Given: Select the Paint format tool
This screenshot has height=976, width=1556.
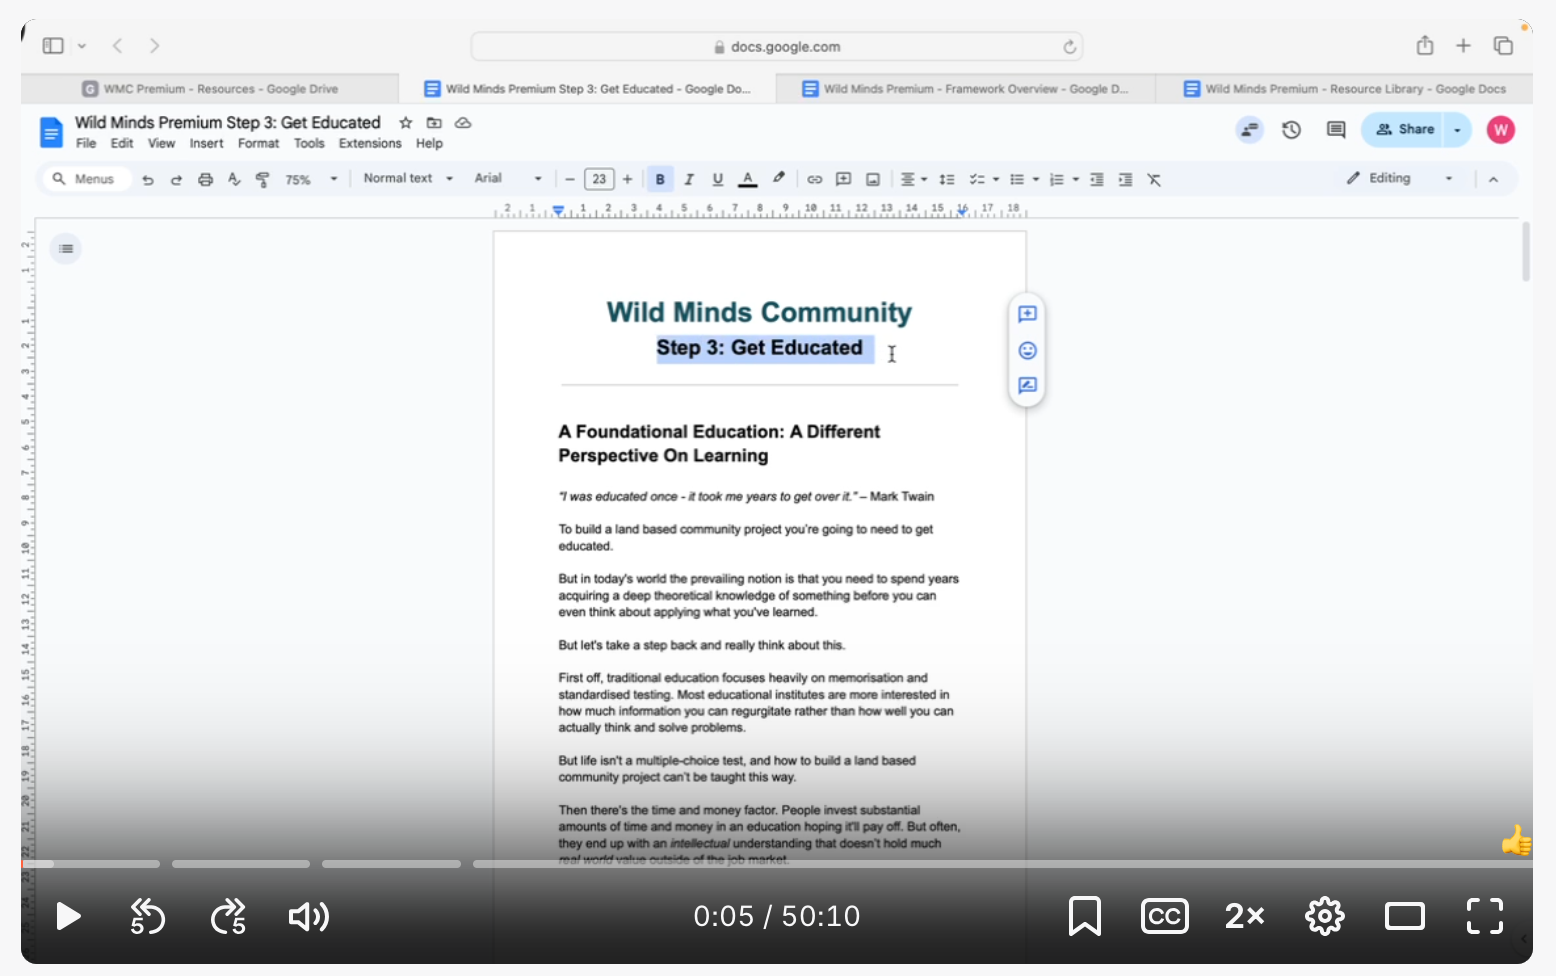Looking at the screenshot, I should (x=262, y=180).
